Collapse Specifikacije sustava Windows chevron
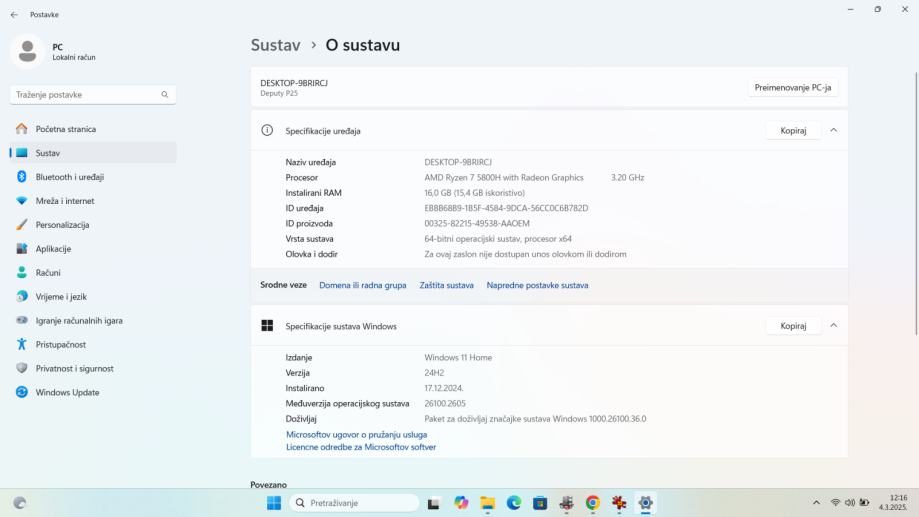919x517 pixels. tap(833, 325)
